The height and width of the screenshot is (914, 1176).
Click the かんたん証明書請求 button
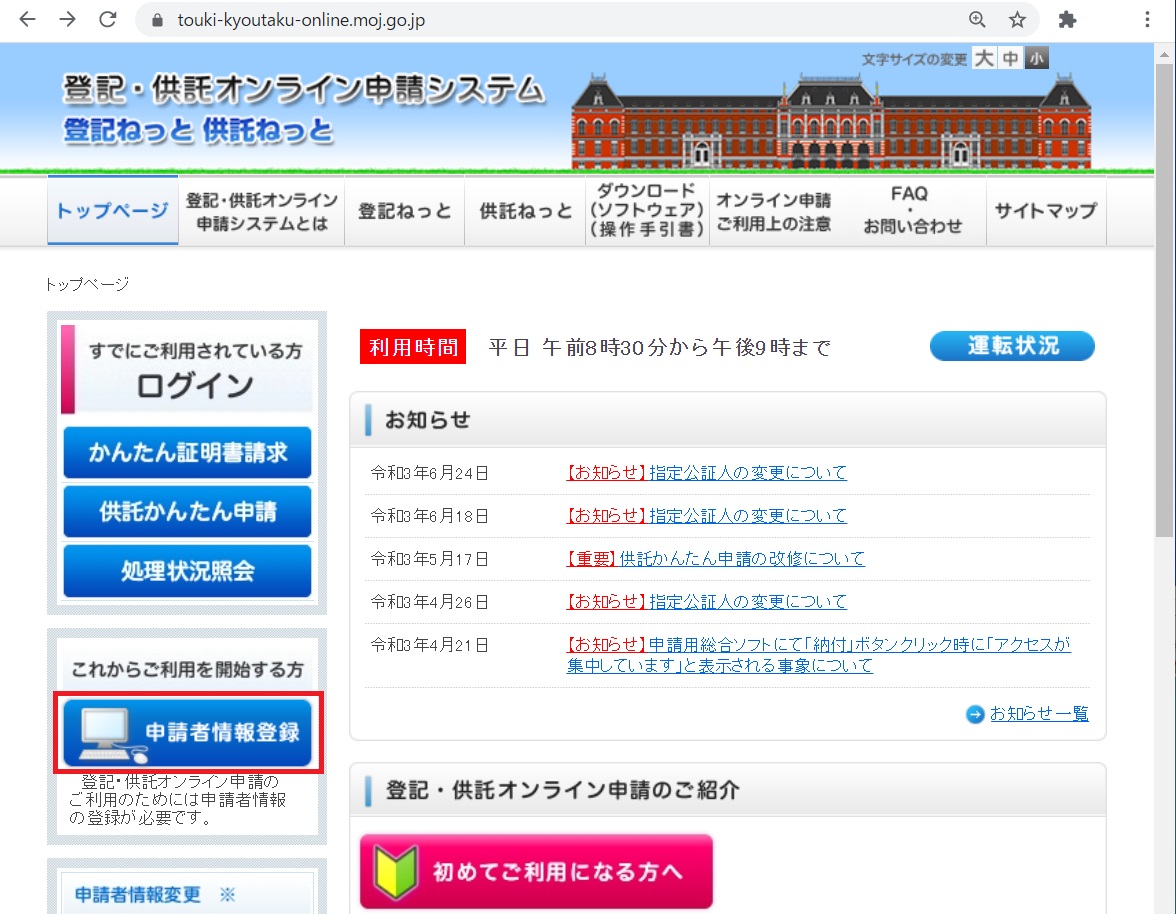(187, 453)
